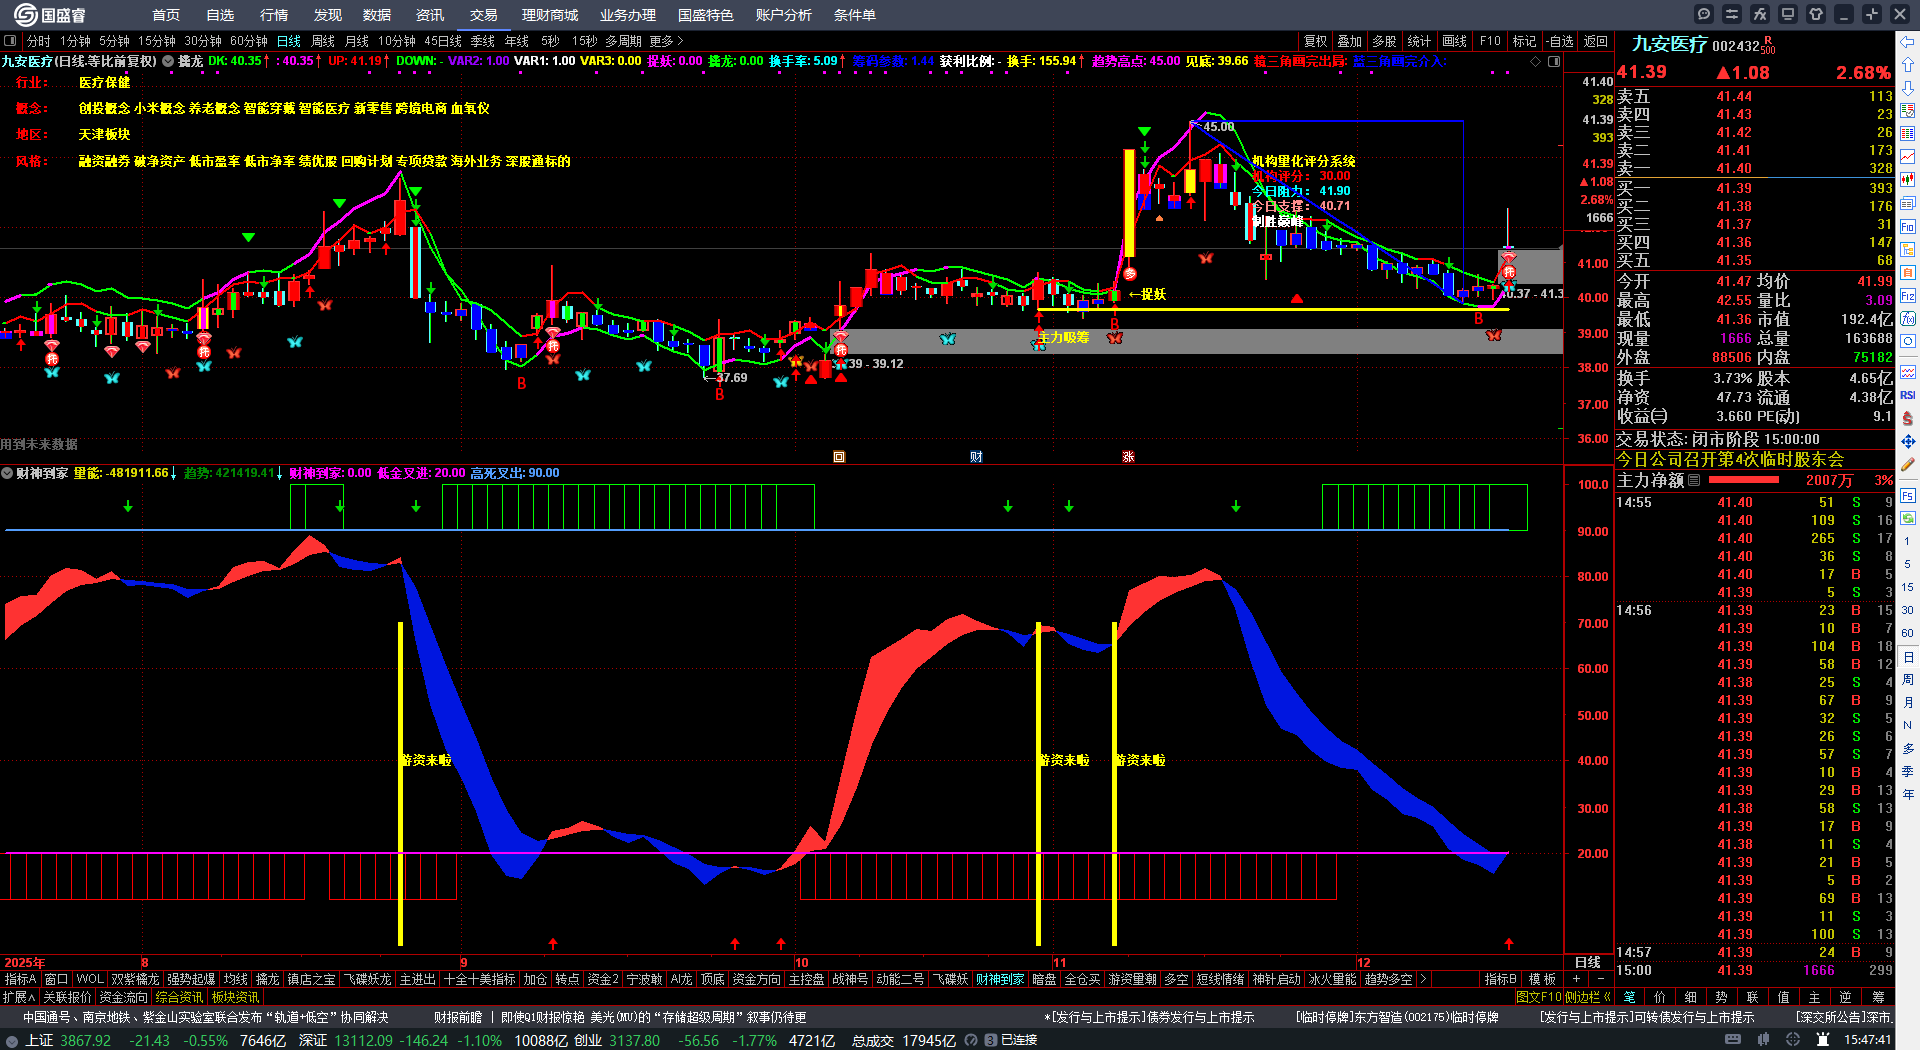Expand the 更多 periods dropdown
The height and width of the screenshot is (1050, 1920).
pyautogui.click(x=666, y=41)
